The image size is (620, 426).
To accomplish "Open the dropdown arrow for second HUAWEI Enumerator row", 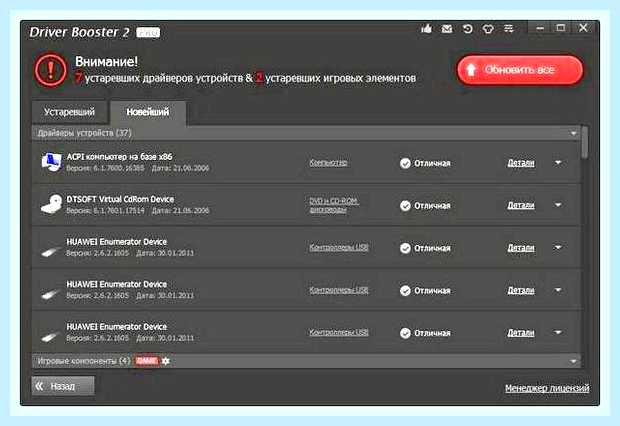I will [558, 290].
